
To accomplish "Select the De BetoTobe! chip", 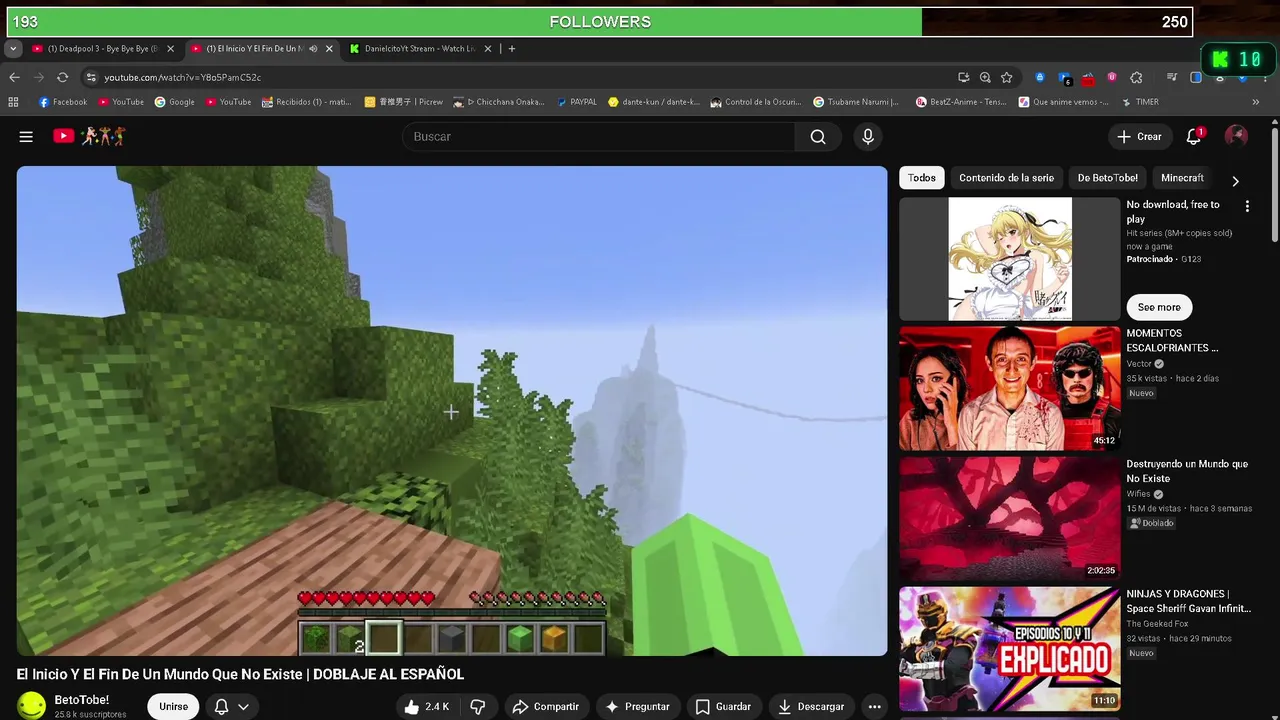I will 1107,178.
